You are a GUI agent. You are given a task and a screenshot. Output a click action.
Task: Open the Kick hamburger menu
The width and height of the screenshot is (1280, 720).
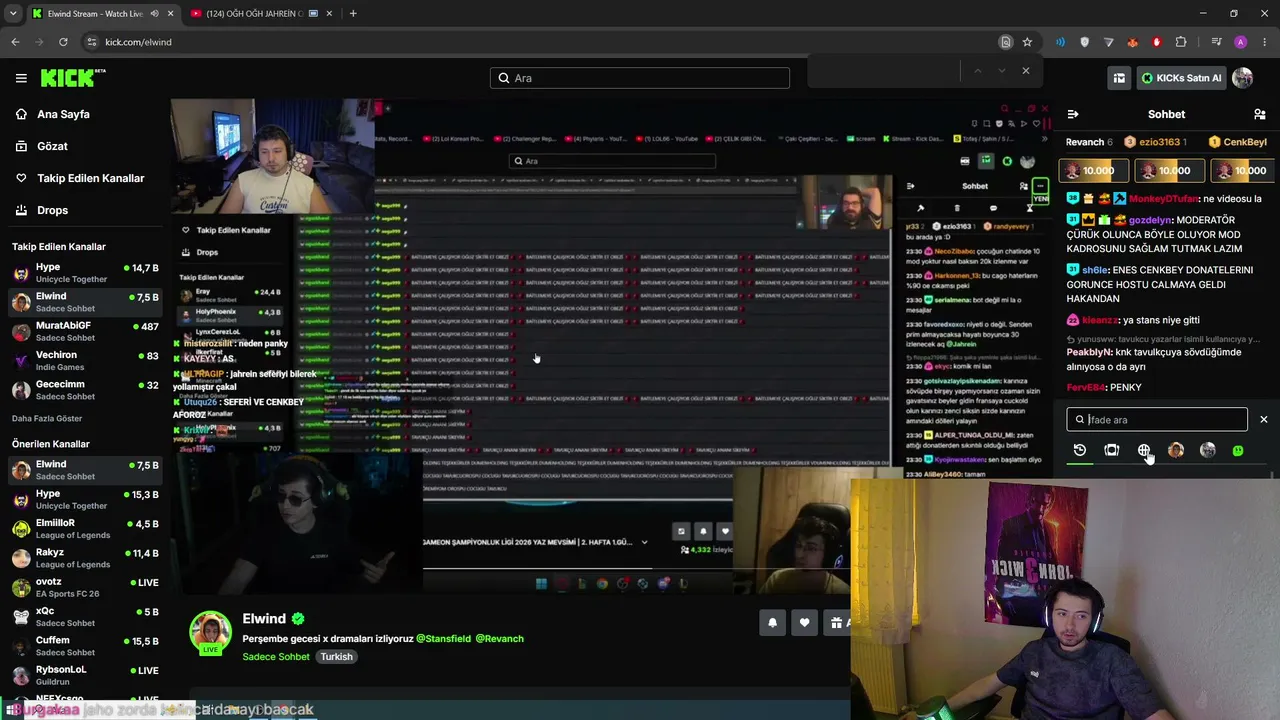tap(21, 78)
